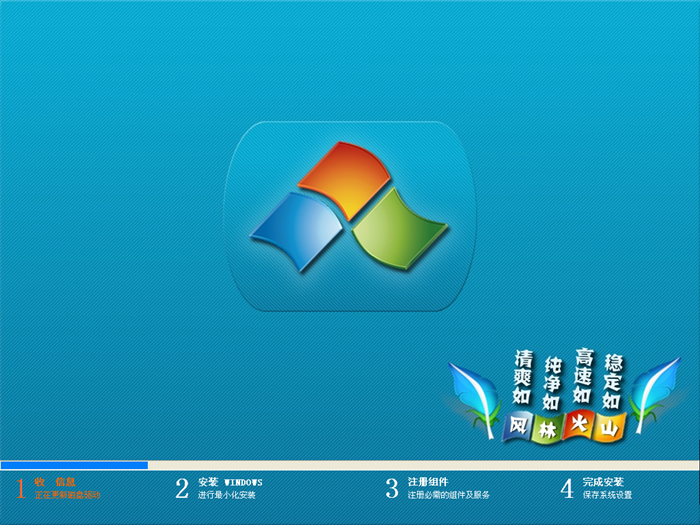
Task: Click the vertical text 稳定如
Action: tap(613, 382)
